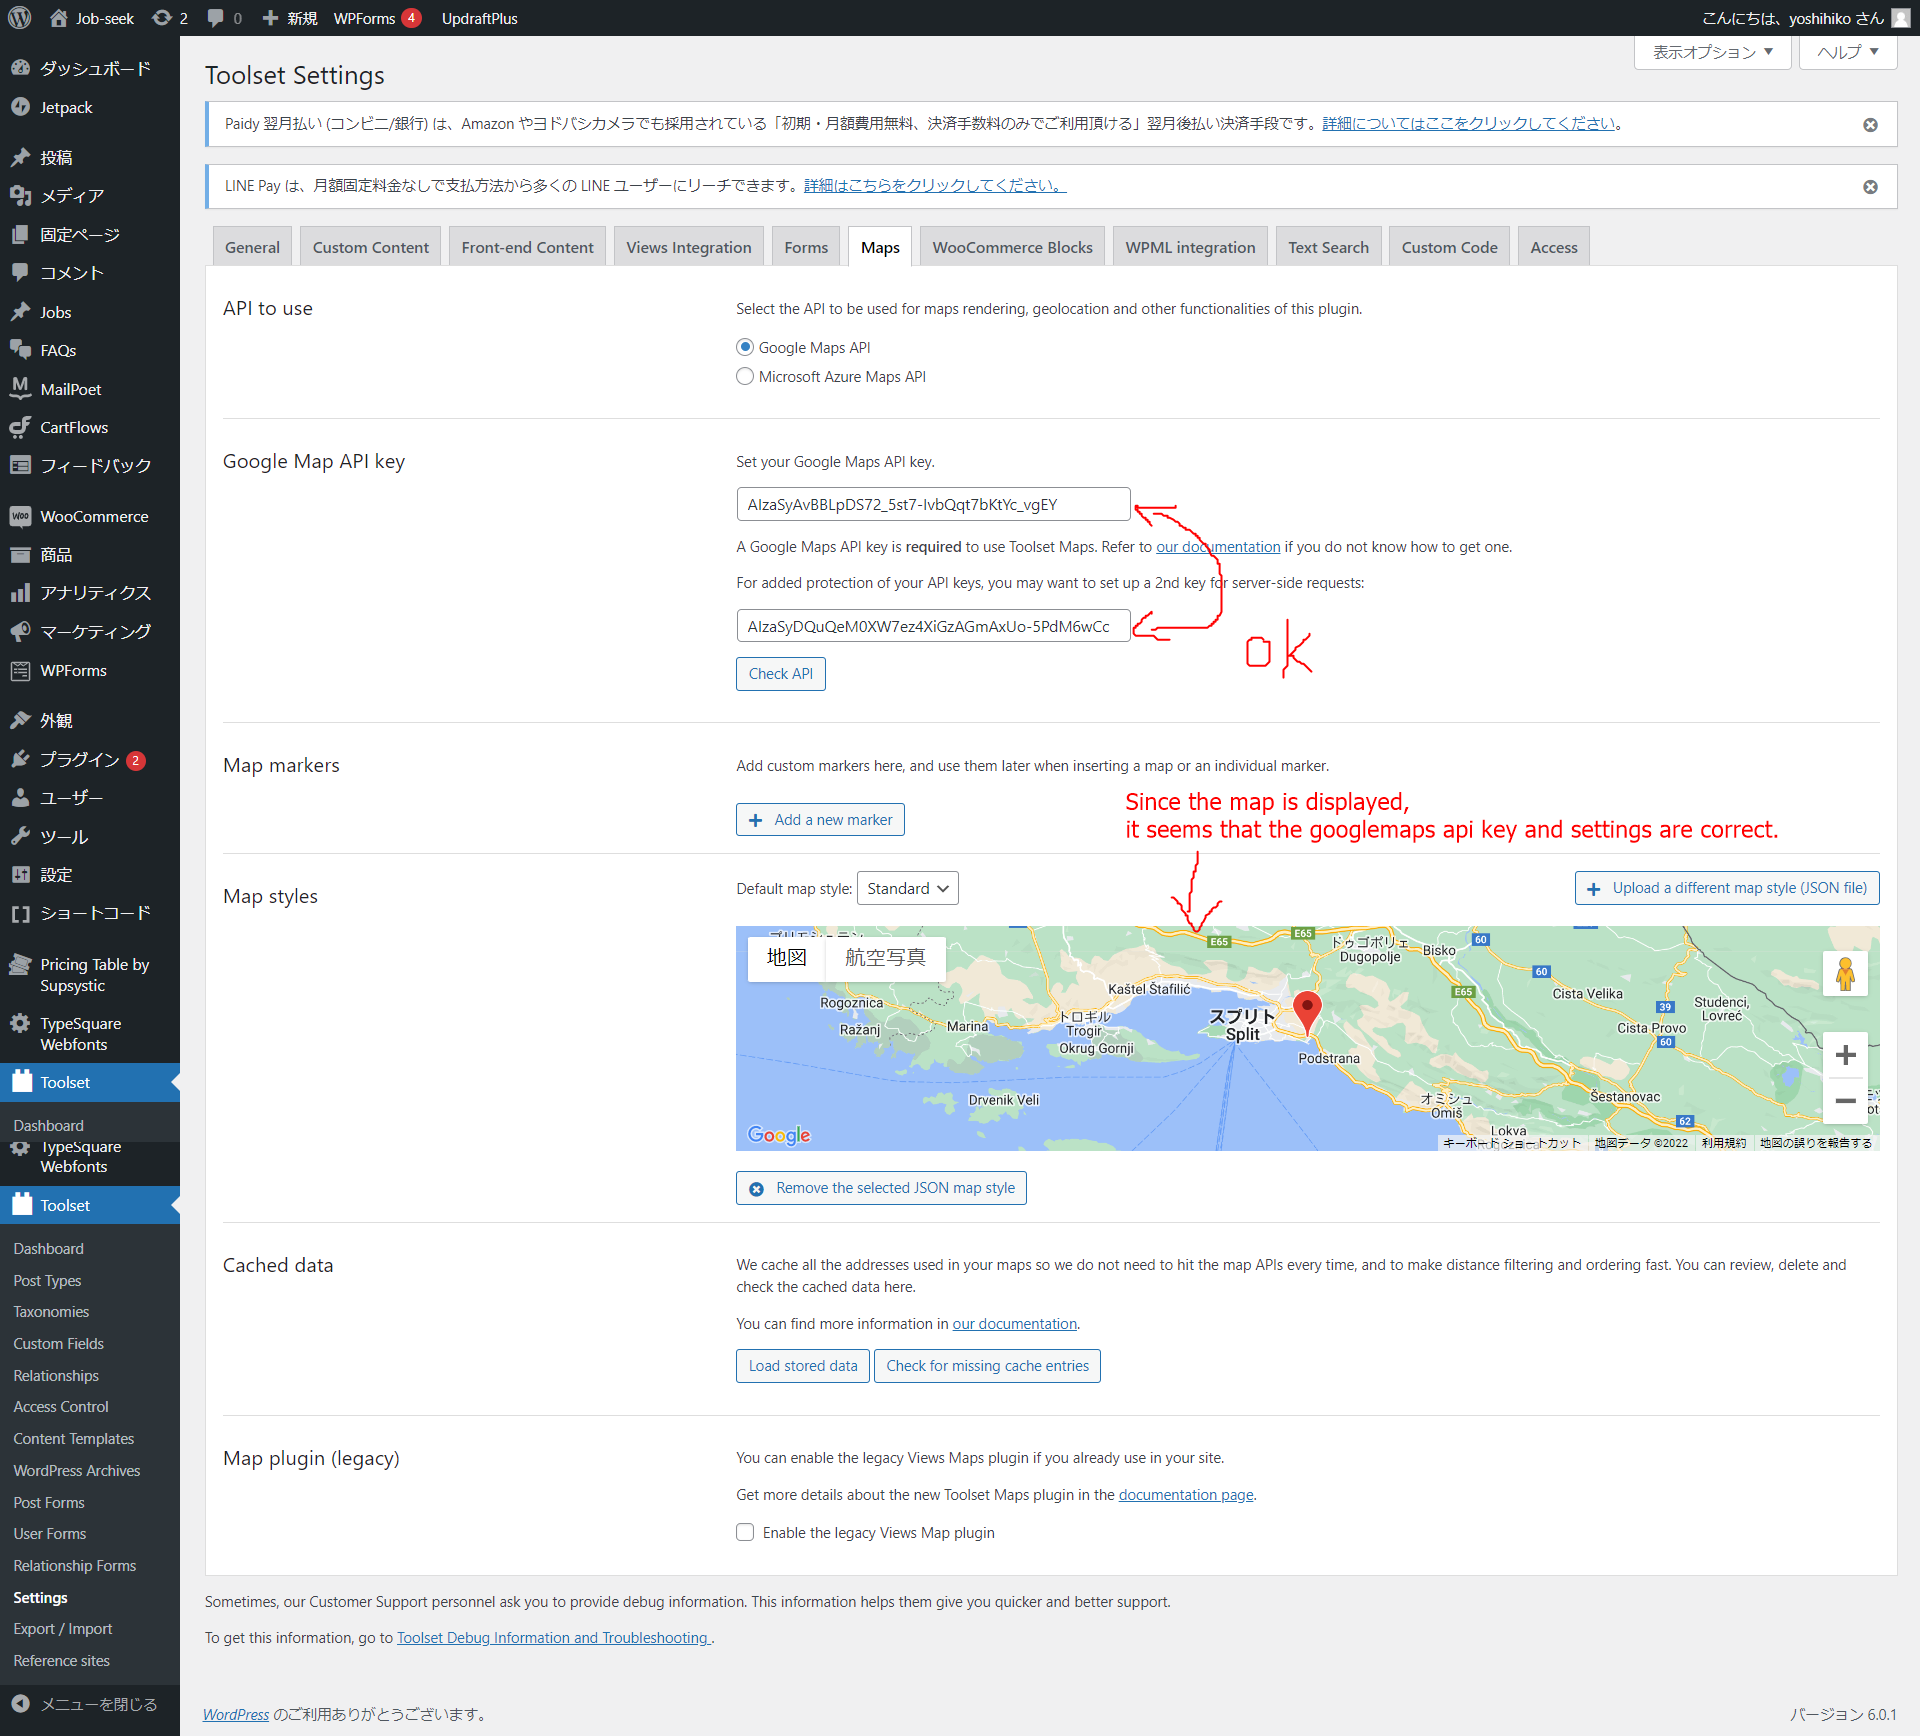Open the Text Search tab
Image resolution: width=1920 pixels, height=1736 pixels.
pyautogui.click(x=1328, y=247)
